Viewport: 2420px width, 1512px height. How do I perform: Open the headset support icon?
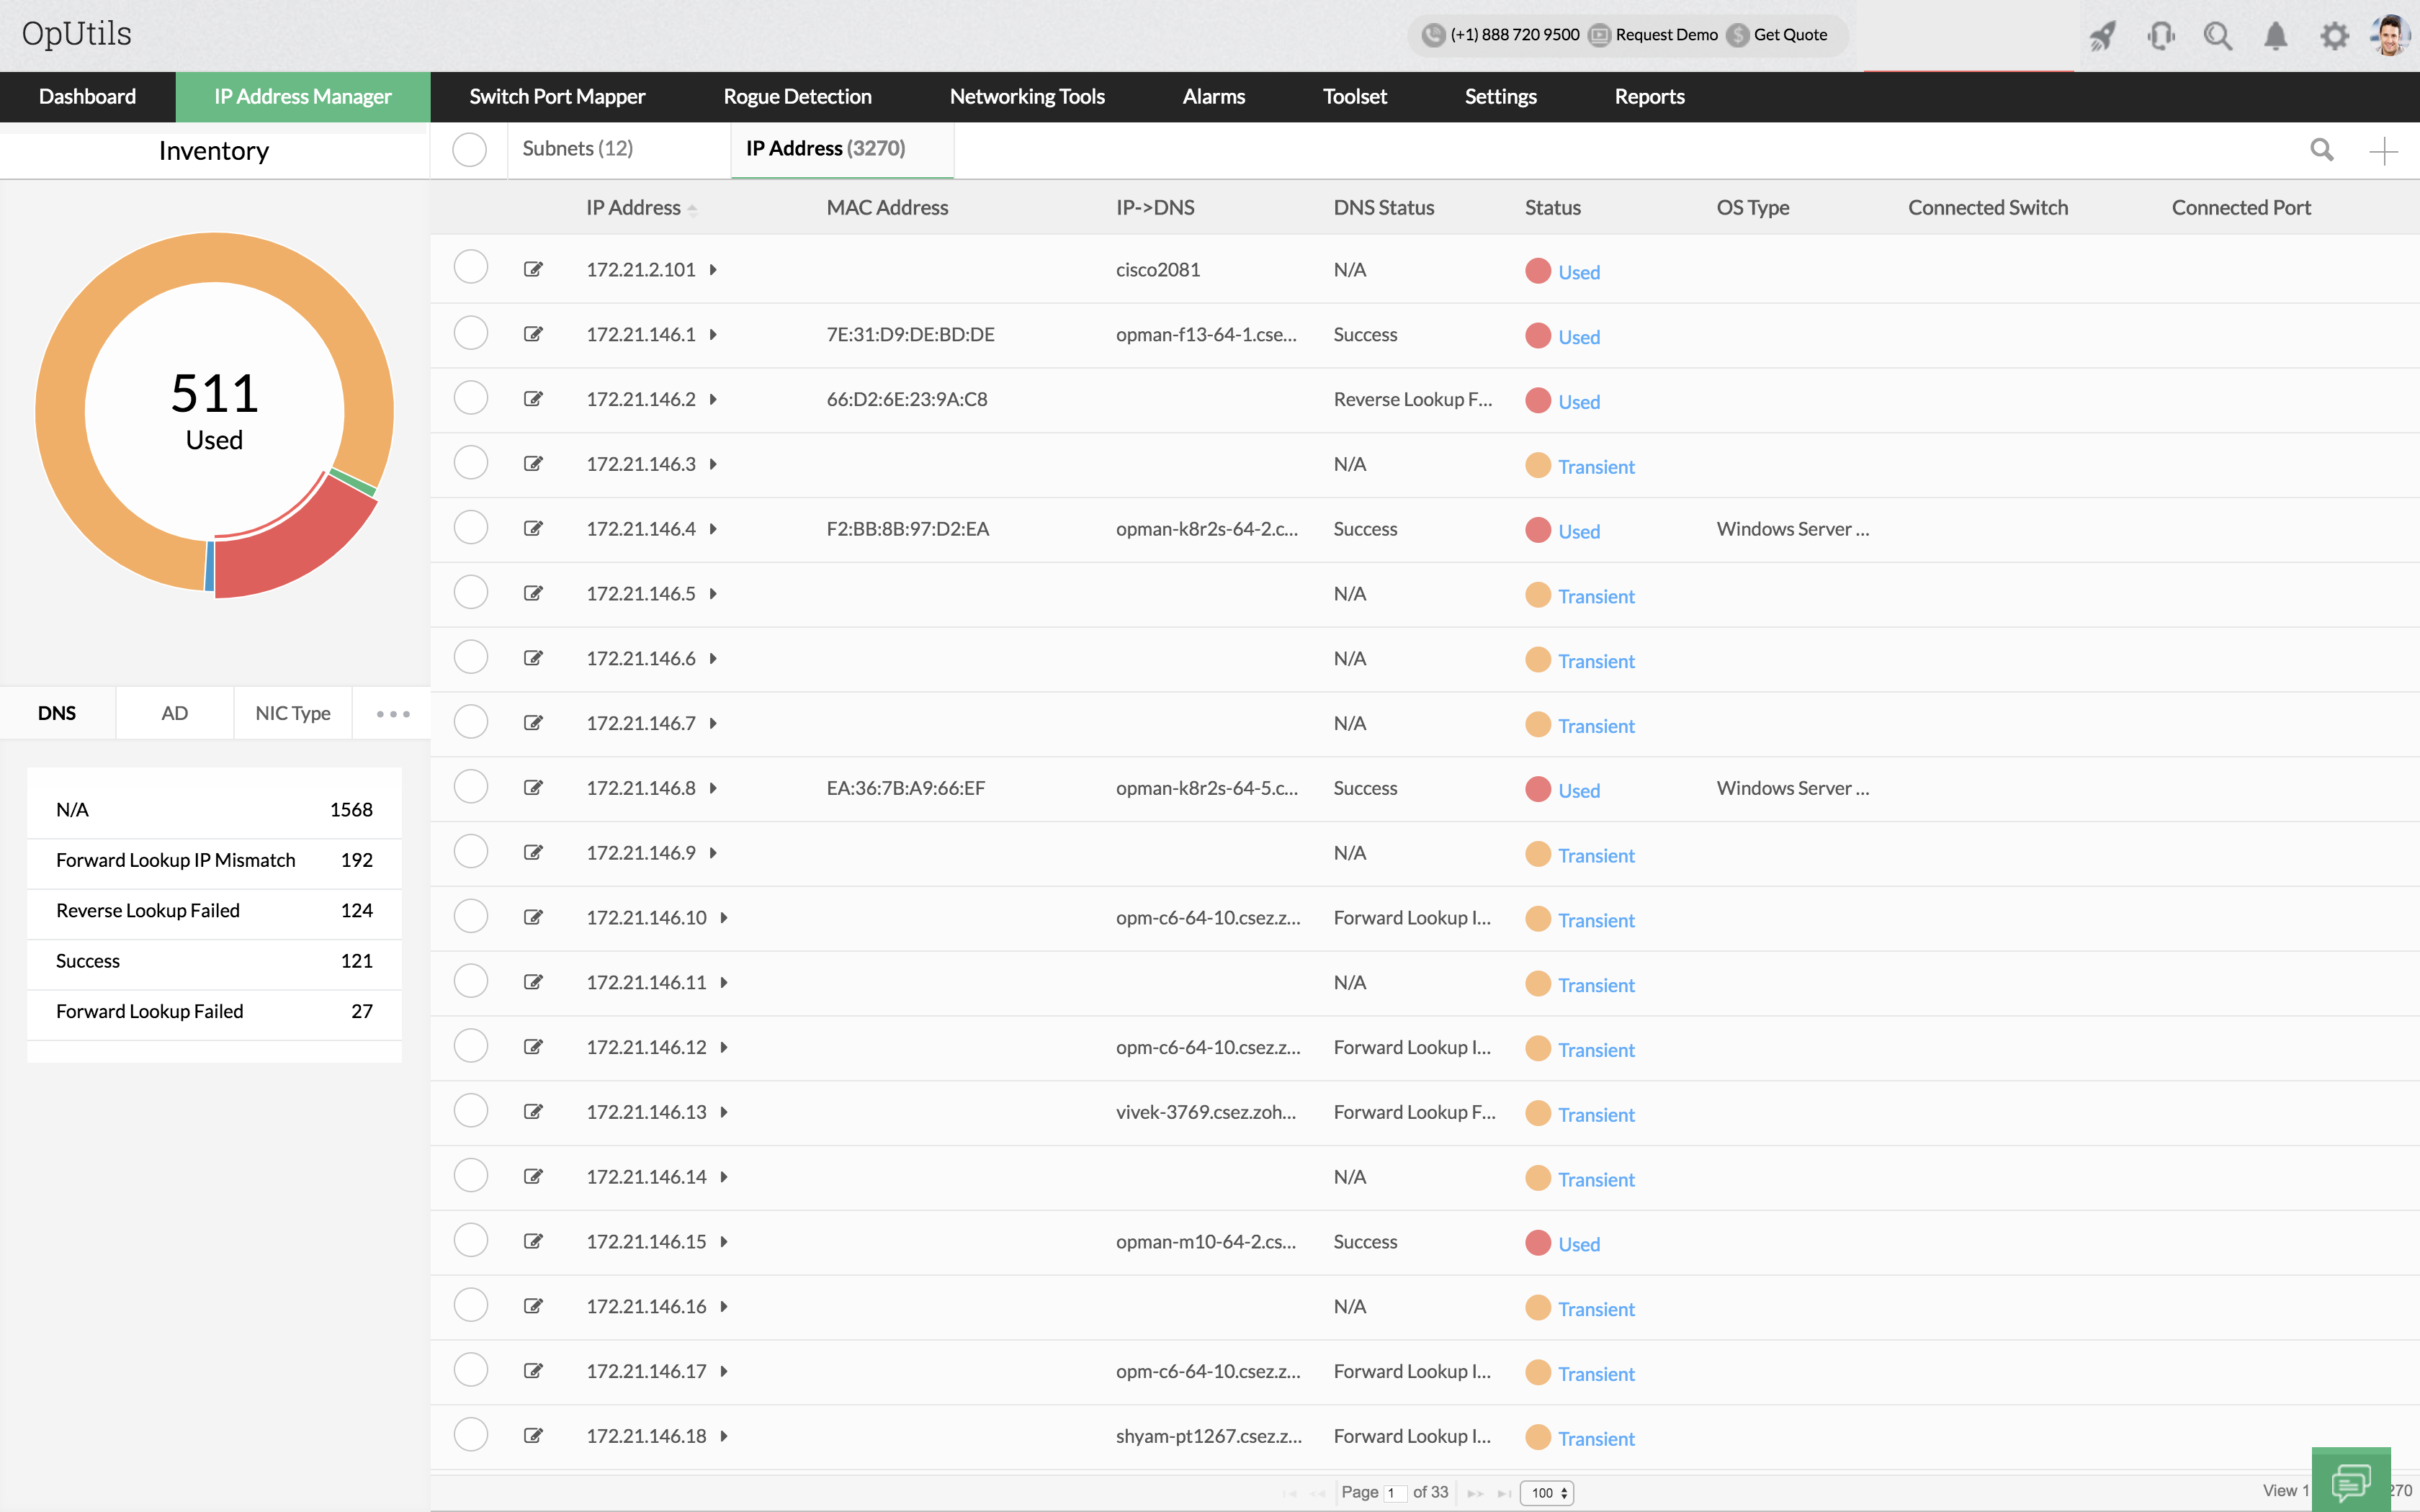(2160, 36)
